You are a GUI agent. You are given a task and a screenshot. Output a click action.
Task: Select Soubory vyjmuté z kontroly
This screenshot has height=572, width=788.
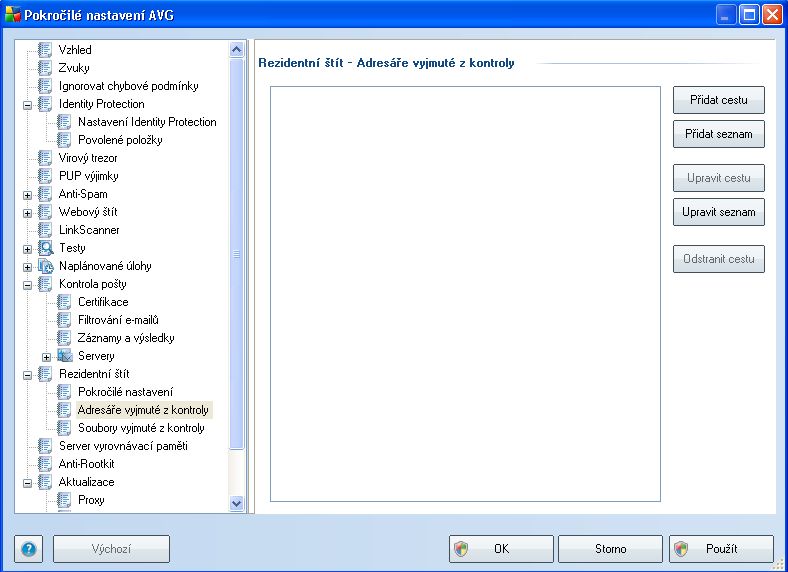point(141,428)
